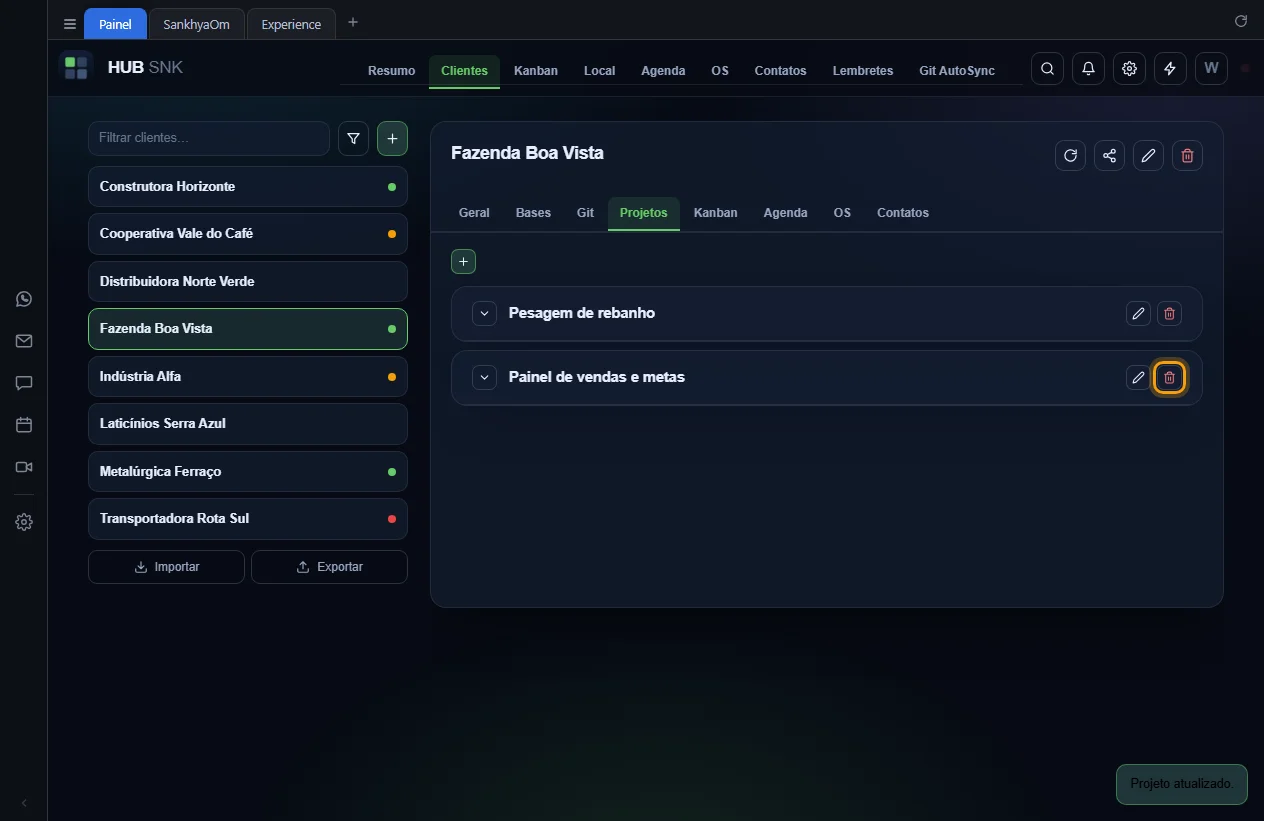Open the Lembretes navigation tab
Screen dimensions: 1264x821
click(x=863, y=71)
